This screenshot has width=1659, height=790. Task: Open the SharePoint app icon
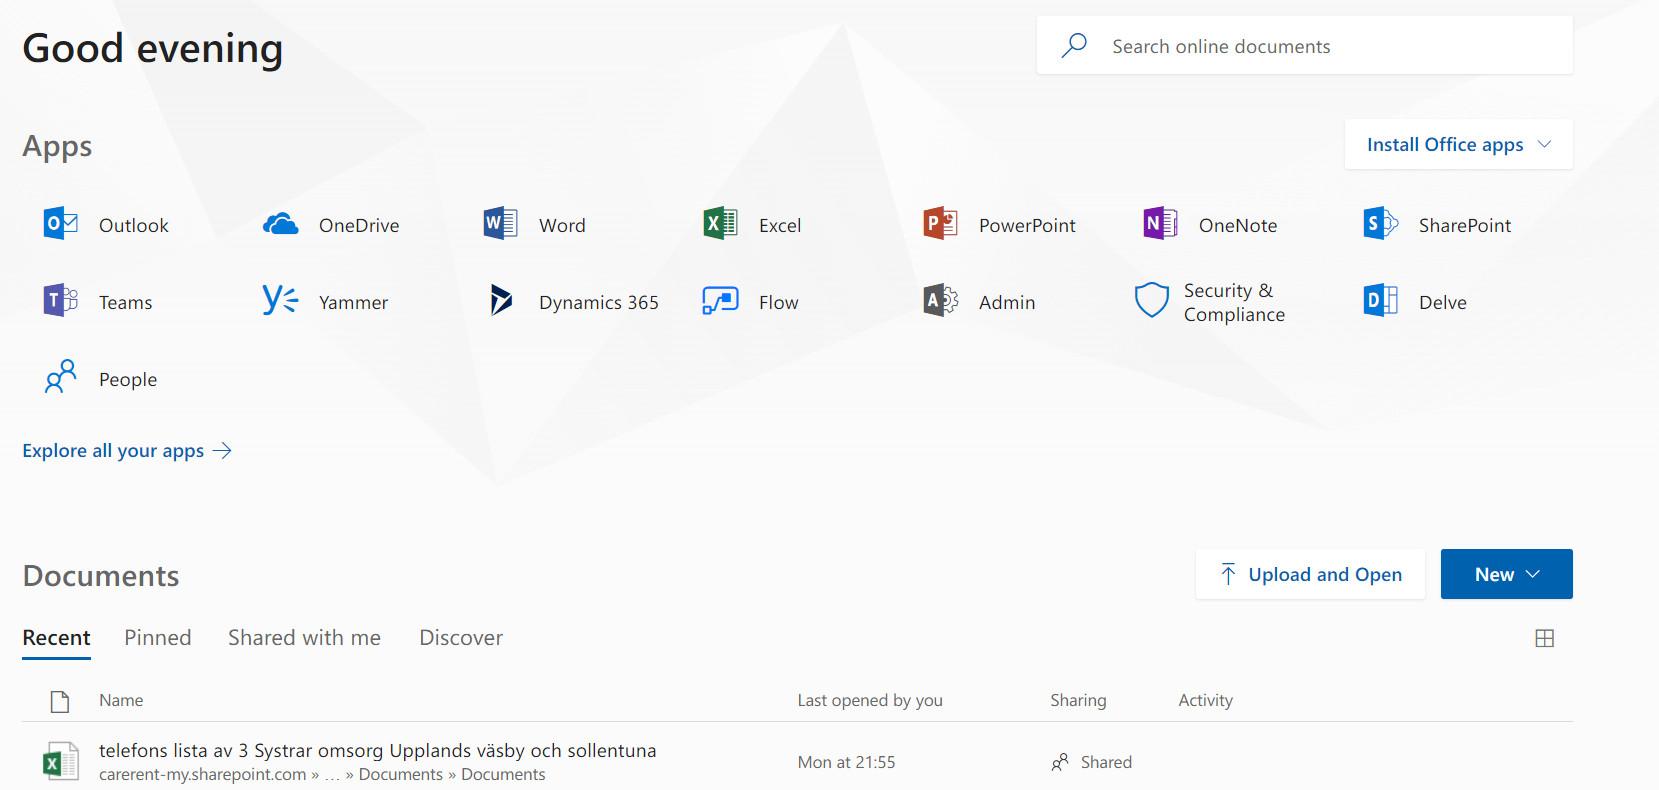click(x=1380, y=223)
